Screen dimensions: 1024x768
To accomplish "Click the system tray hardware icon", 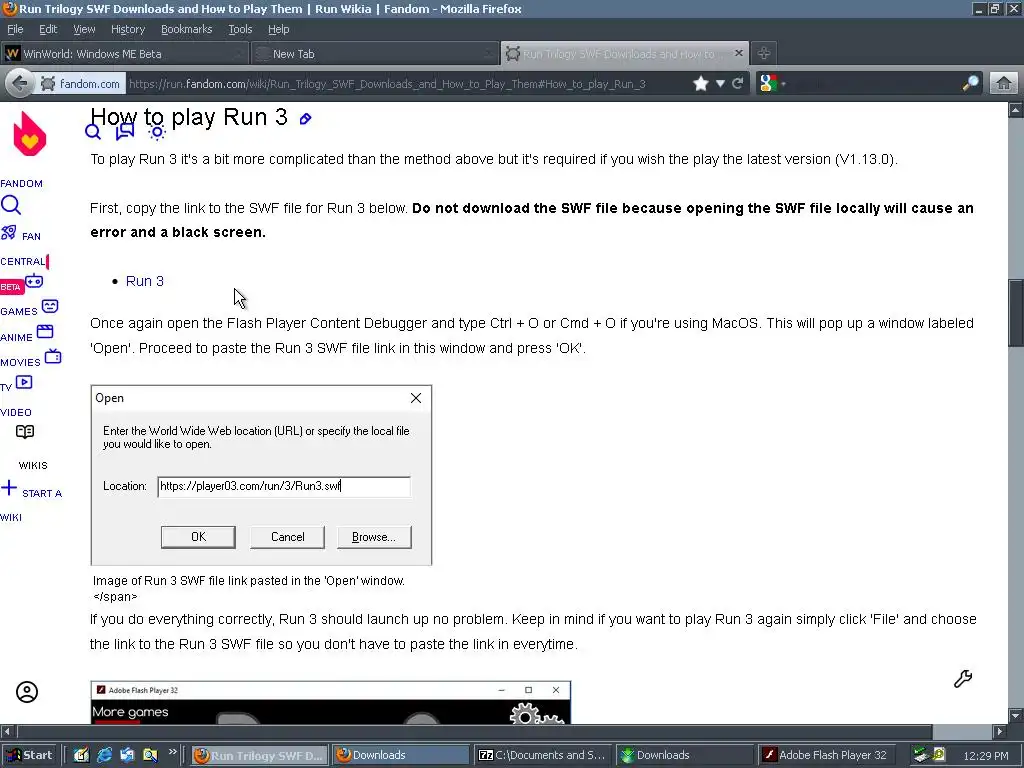I will (921, 755).
